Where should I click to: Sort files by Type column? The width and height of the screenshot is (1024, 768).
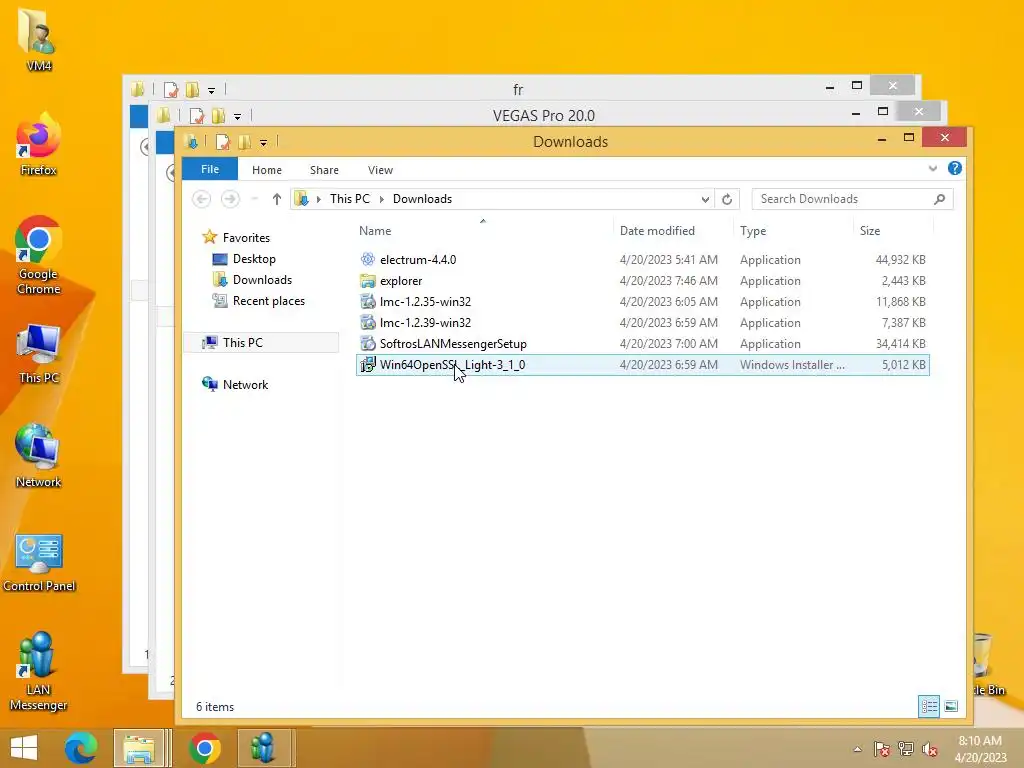pyautogui.click(x=793, y=231)
